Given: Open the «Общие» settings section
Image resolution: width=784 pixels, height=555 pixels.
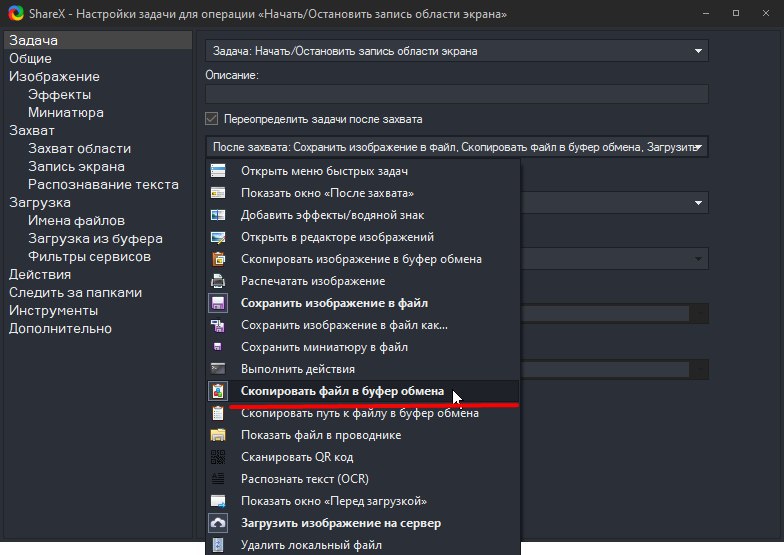Looking at the screenshot, I should [x=30, y=58].
